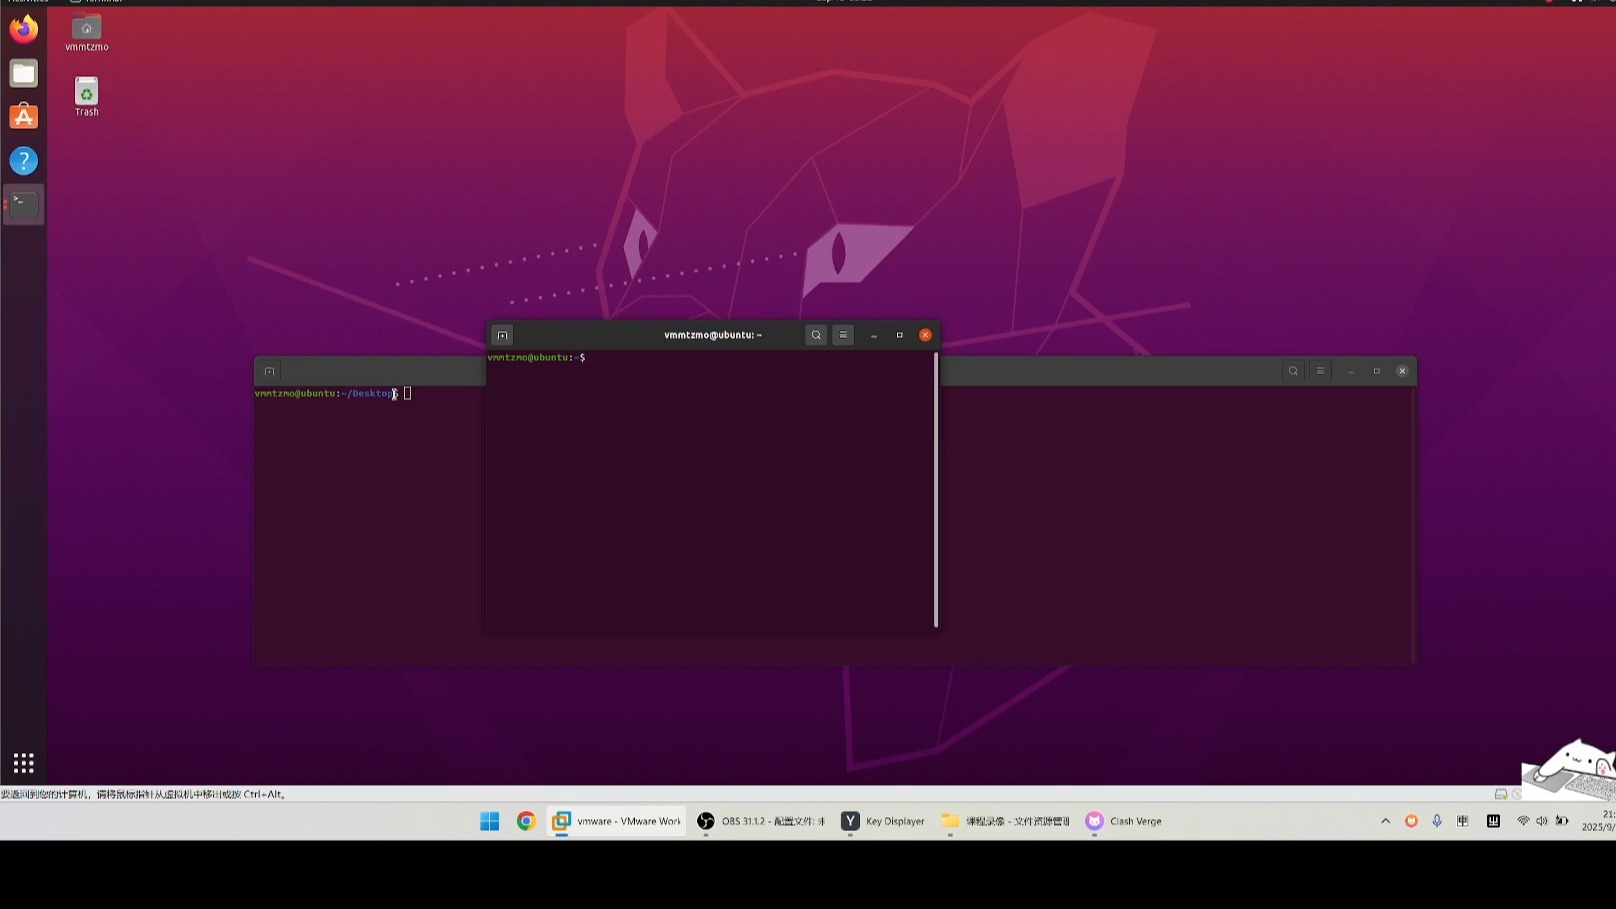Open Google Chrome from the Windows taskbar
The image size is (1616, 909).
point(526,821)
